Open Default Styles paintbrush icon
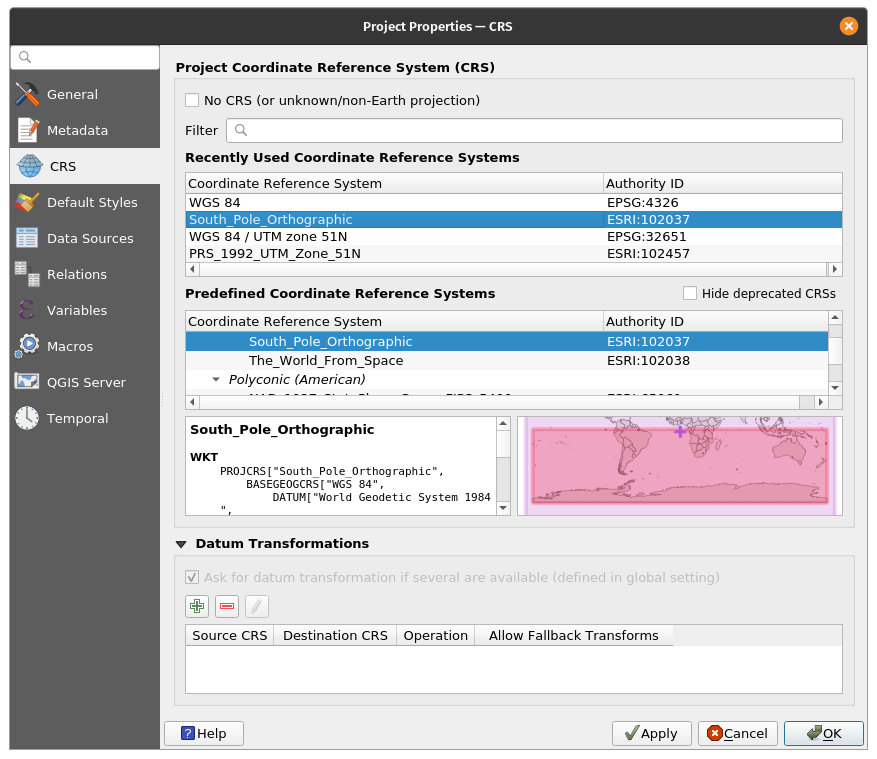 pyautogui.click(x=27, y=202)
